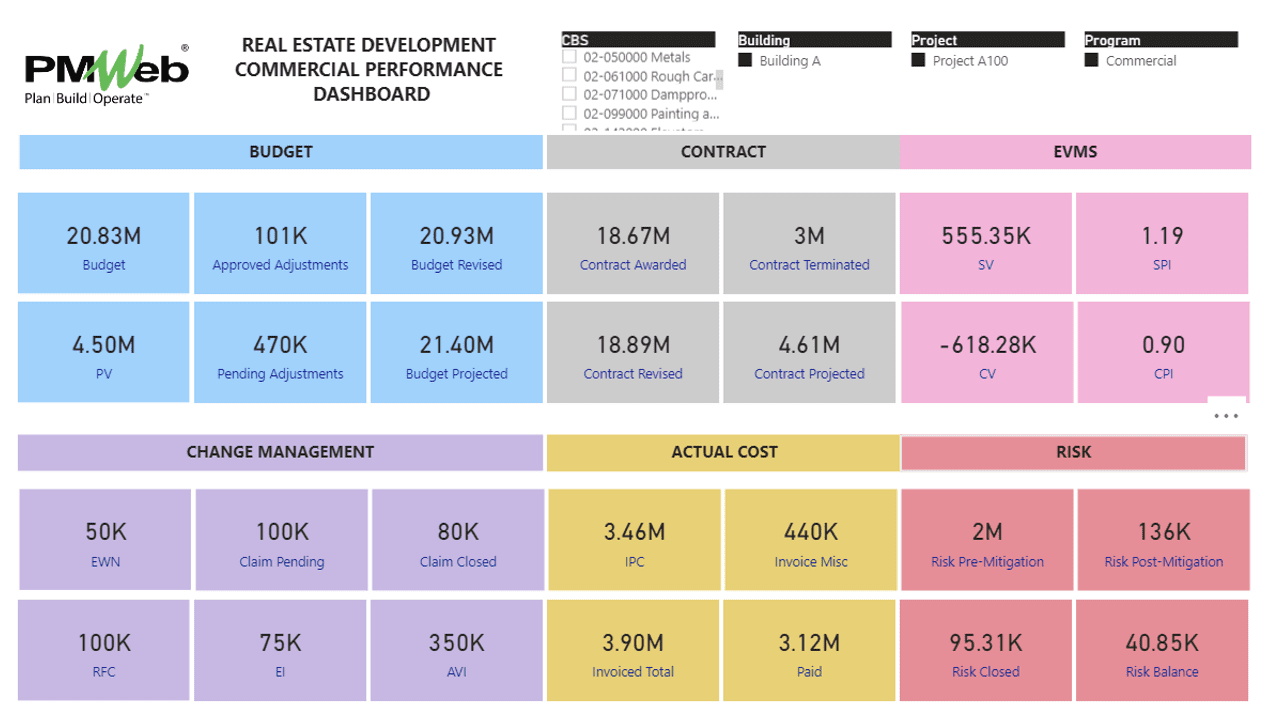Open the More options ellipsis menu
The image size is (1269, 722).
(1225, 415)
